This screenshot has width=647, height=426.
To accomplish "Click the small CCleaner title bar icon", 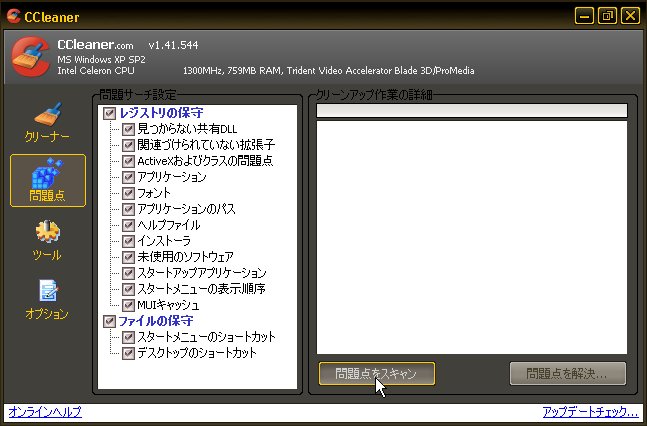I will 14,16.
